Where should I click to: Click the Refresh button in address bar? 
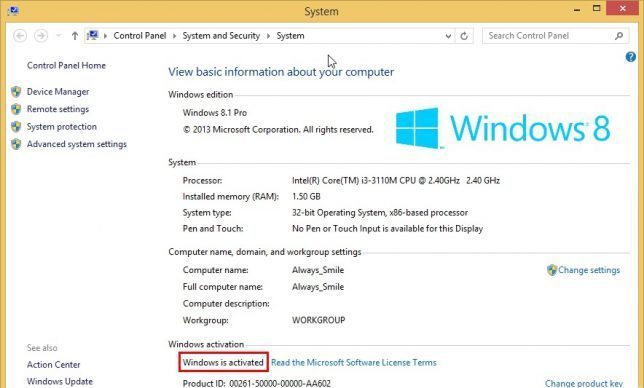pos(464,36)
